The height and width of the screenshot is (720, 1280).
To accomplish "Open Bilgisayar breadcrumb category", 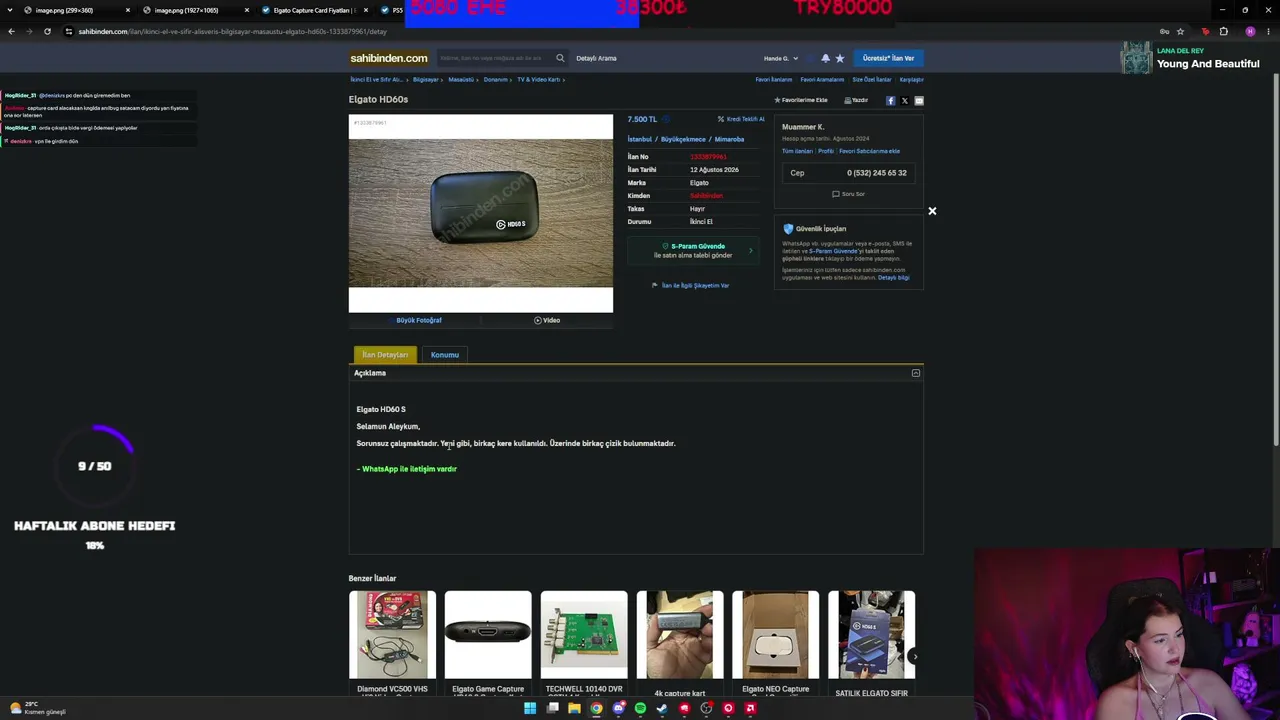I will 426,79.
